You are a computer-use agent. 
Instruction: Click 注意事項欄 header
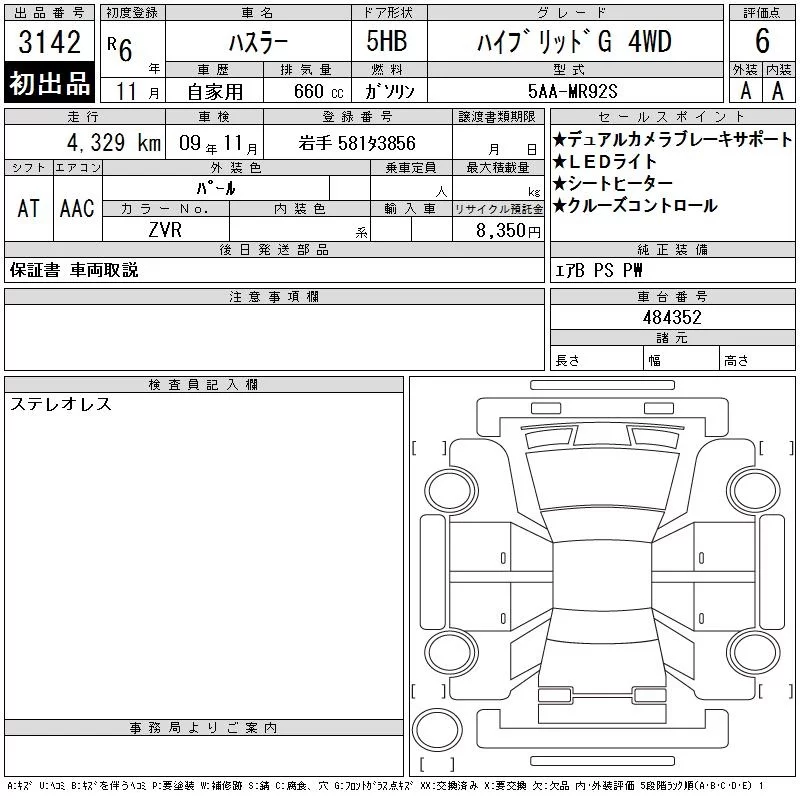click(274, 296)
